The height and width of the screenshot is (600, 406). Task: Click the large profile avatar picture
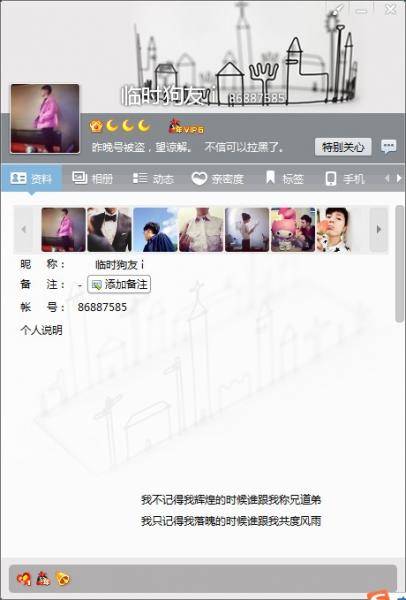(45, 119)
